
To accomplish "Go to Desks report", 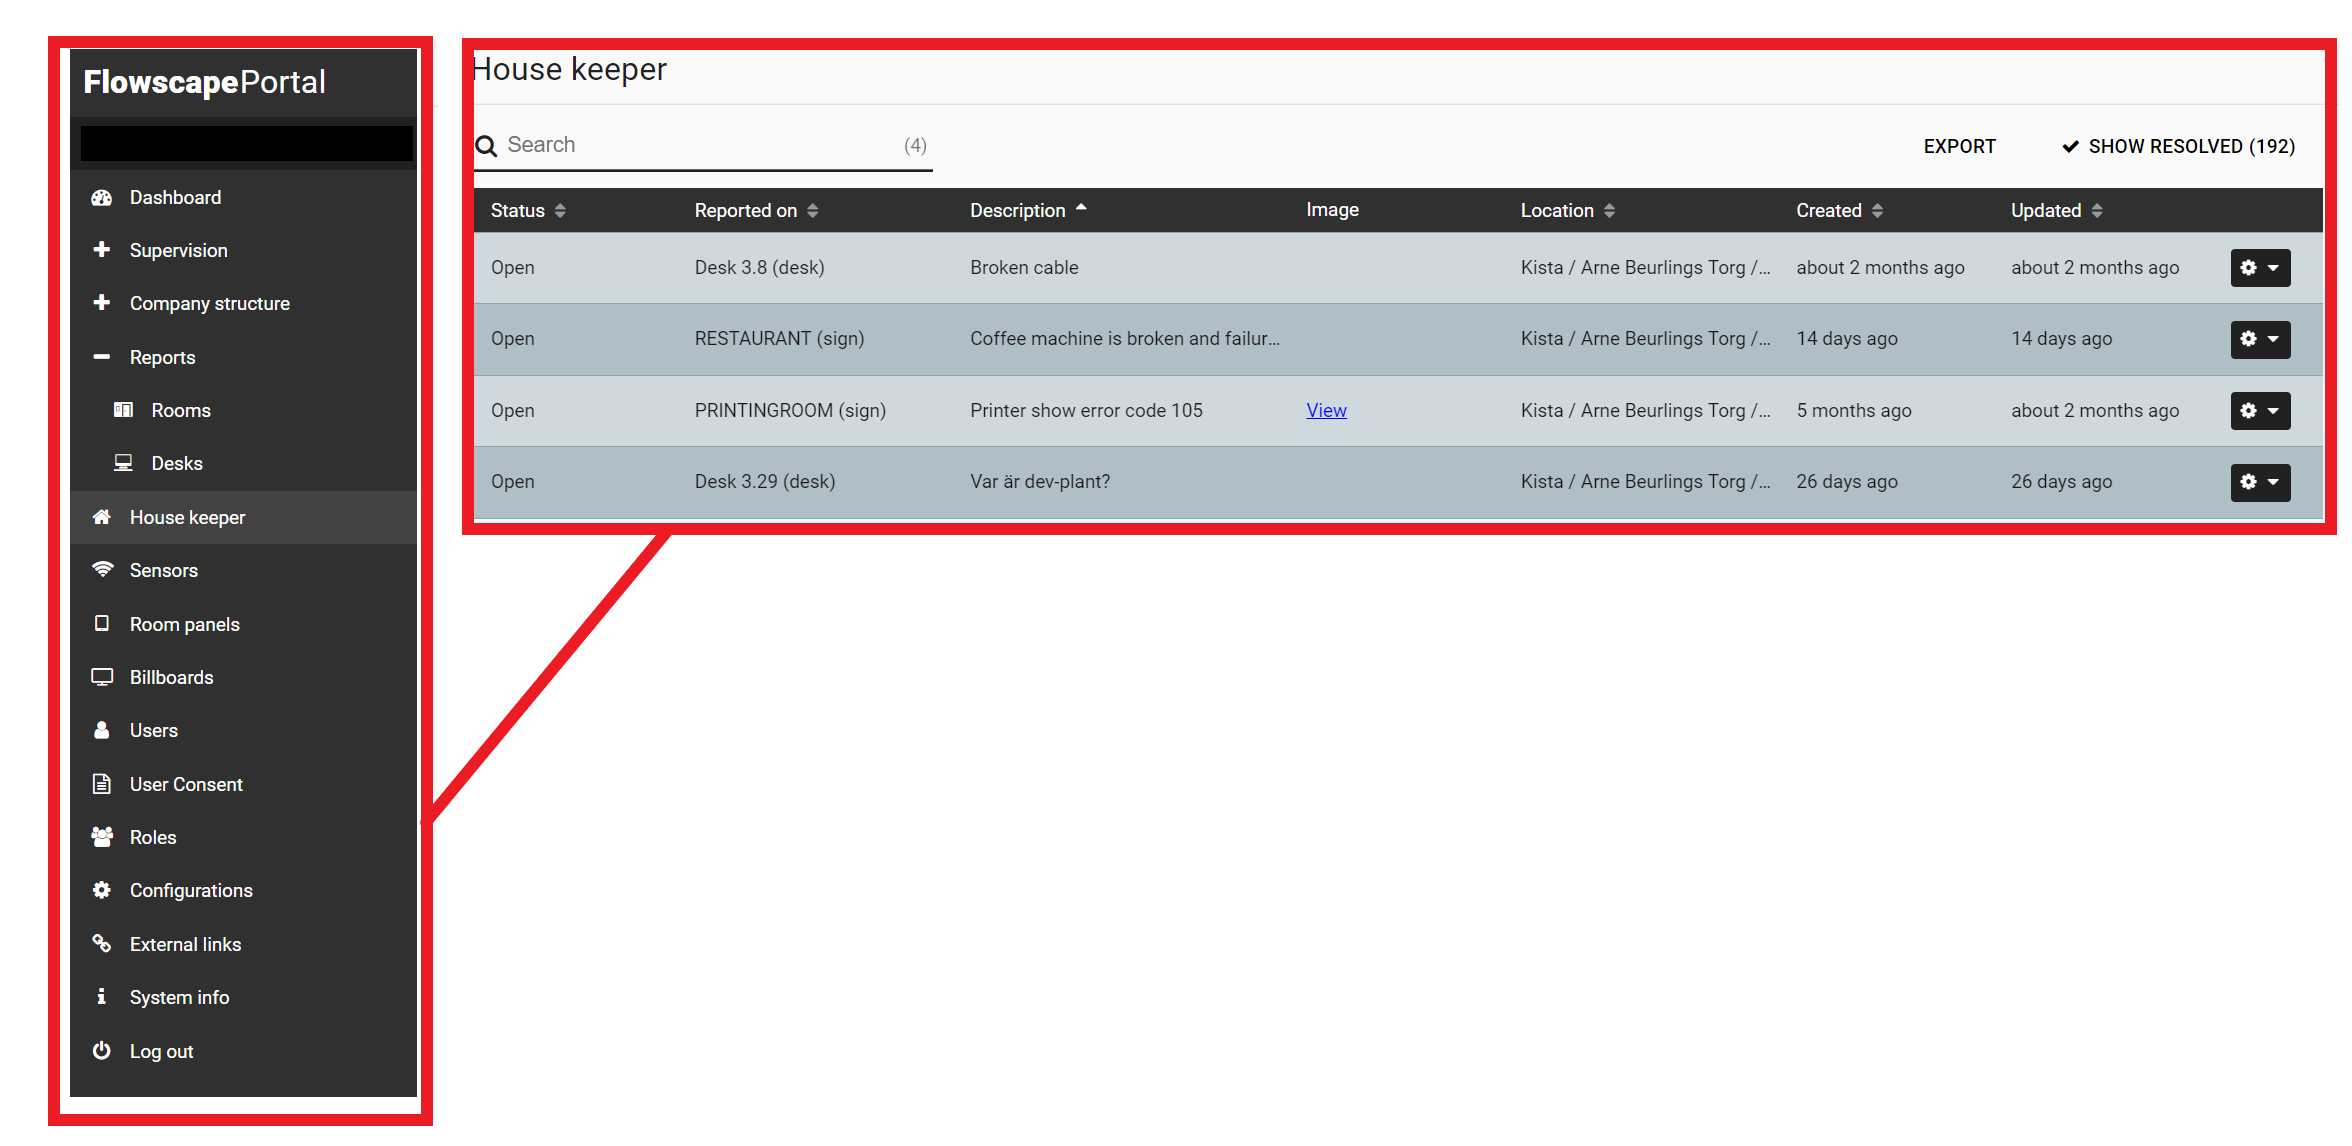I will (x=177, y=464).
